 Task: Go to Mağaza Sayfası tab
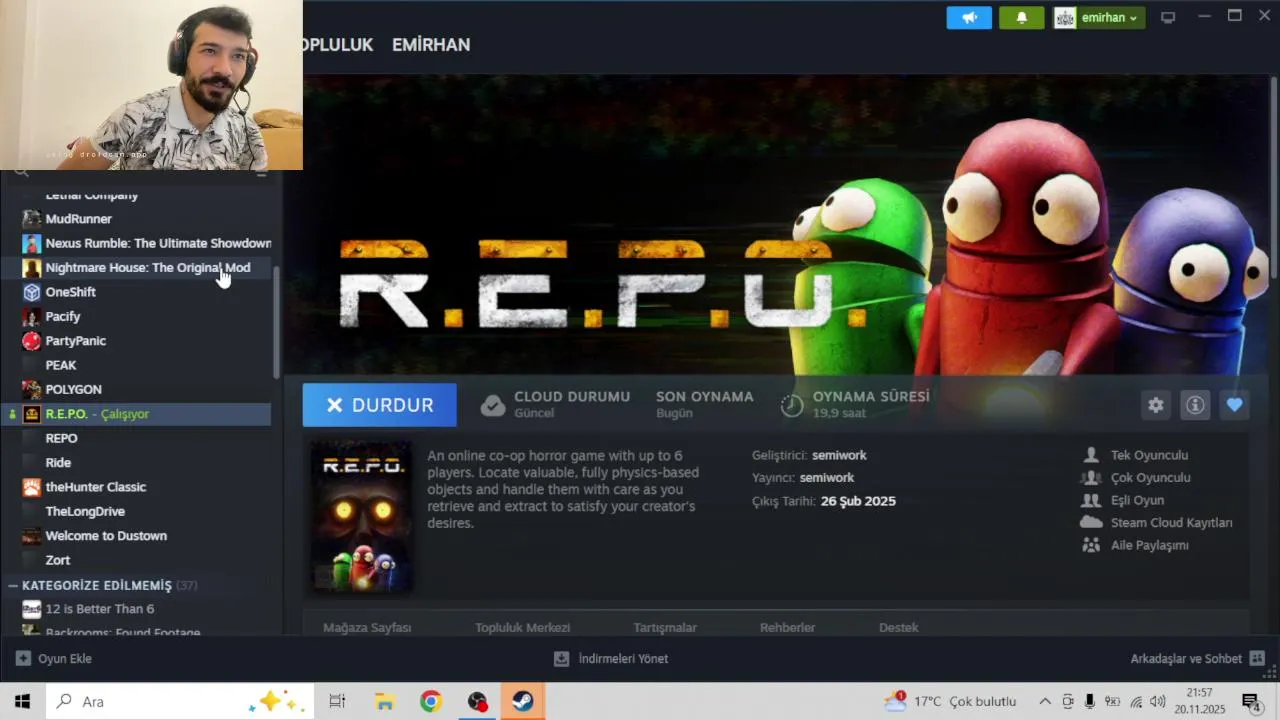click(x=367, y=628)
